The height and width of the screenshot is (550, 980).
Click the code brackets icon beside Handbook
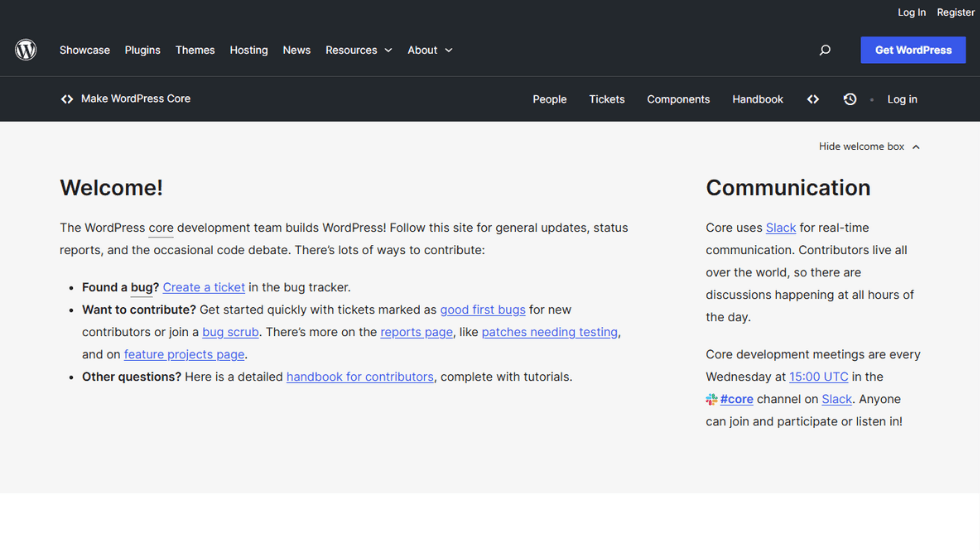812,99
